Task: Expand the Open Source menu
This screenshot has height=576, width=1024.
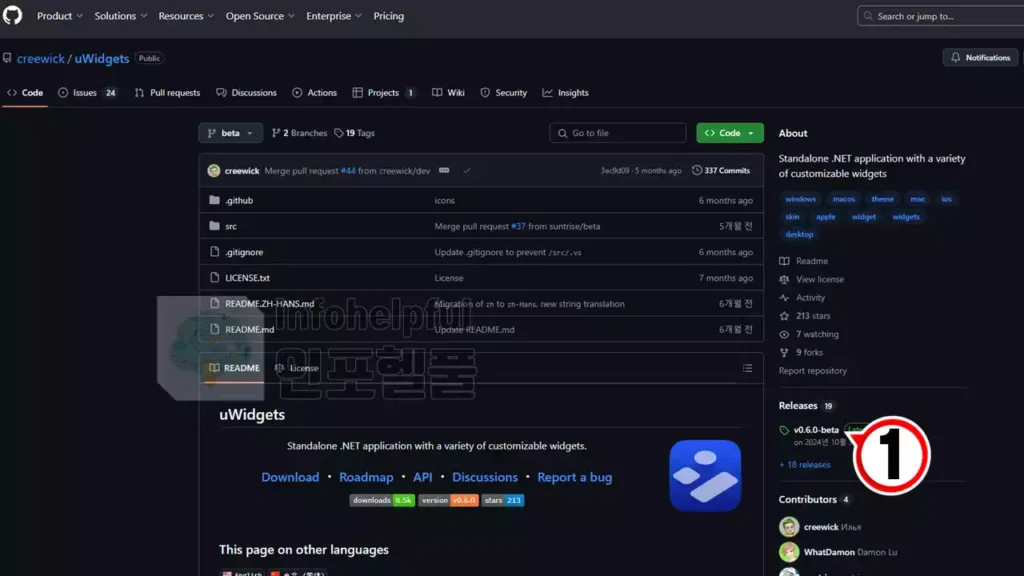Action: [259, 16]
